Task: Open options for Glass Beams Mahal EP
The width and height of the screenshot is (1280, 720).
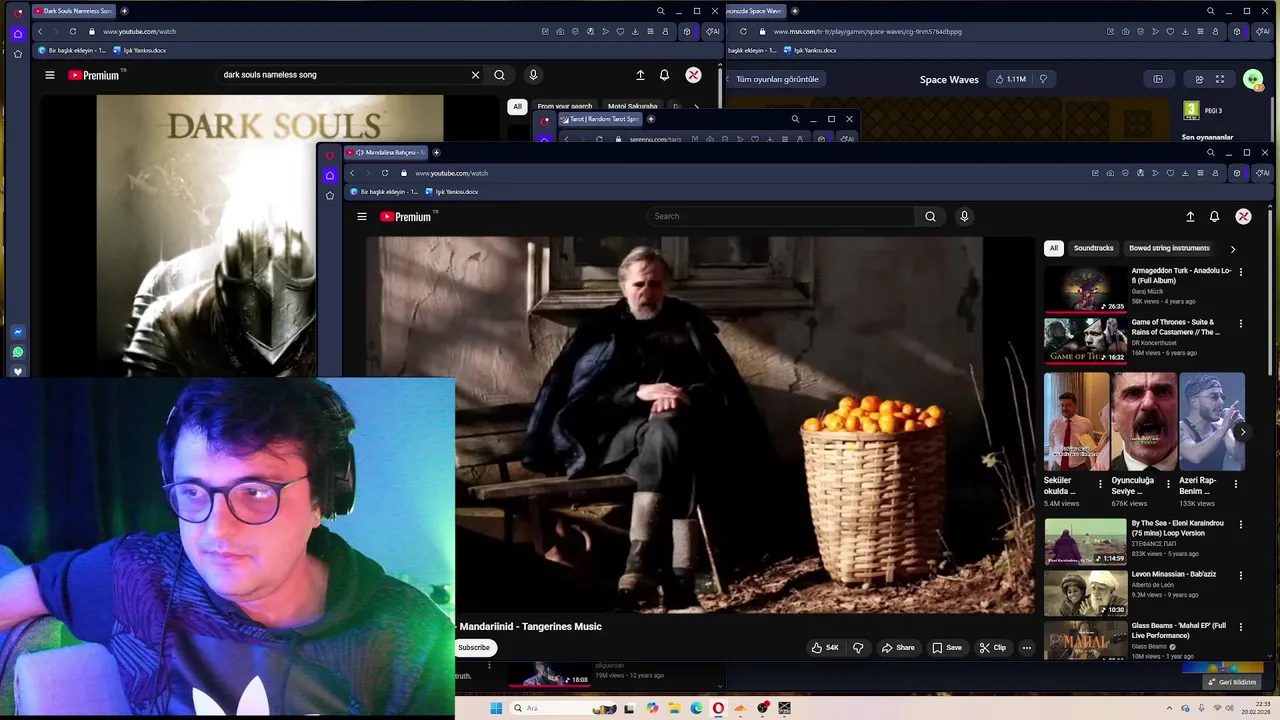Action: 1241,627
